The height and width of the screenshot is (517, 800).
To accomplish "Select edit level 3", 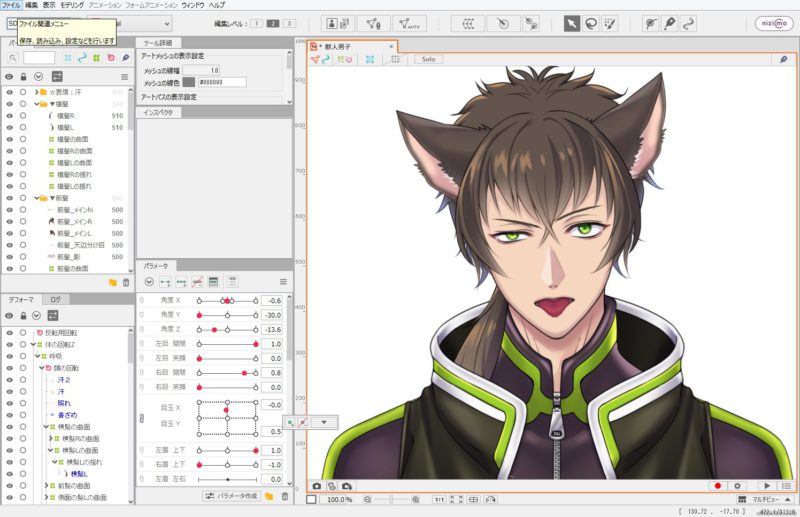I will tap(289, 23).
